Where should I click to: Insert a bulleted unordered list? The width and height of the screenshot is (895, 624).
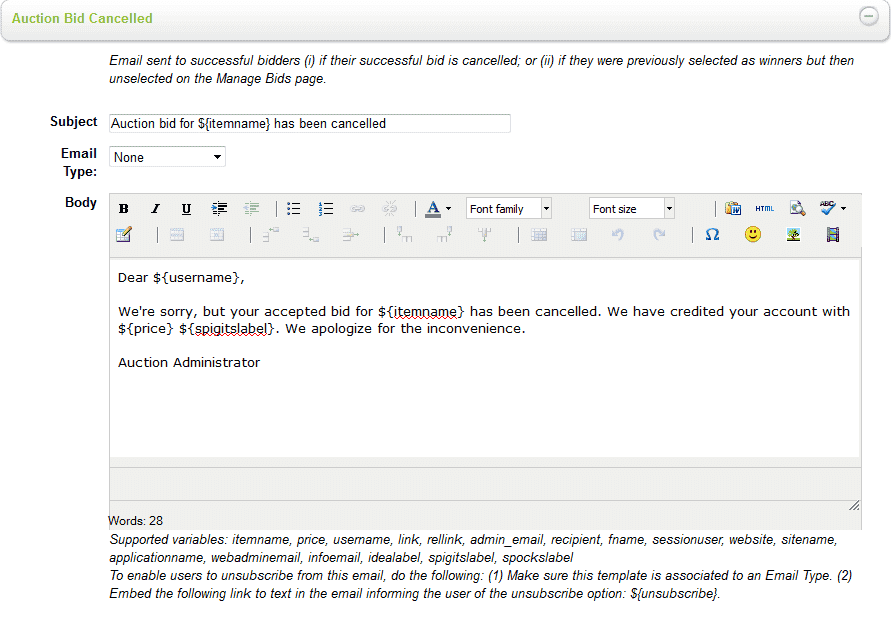pyautogui.click(x=294, y=209)
